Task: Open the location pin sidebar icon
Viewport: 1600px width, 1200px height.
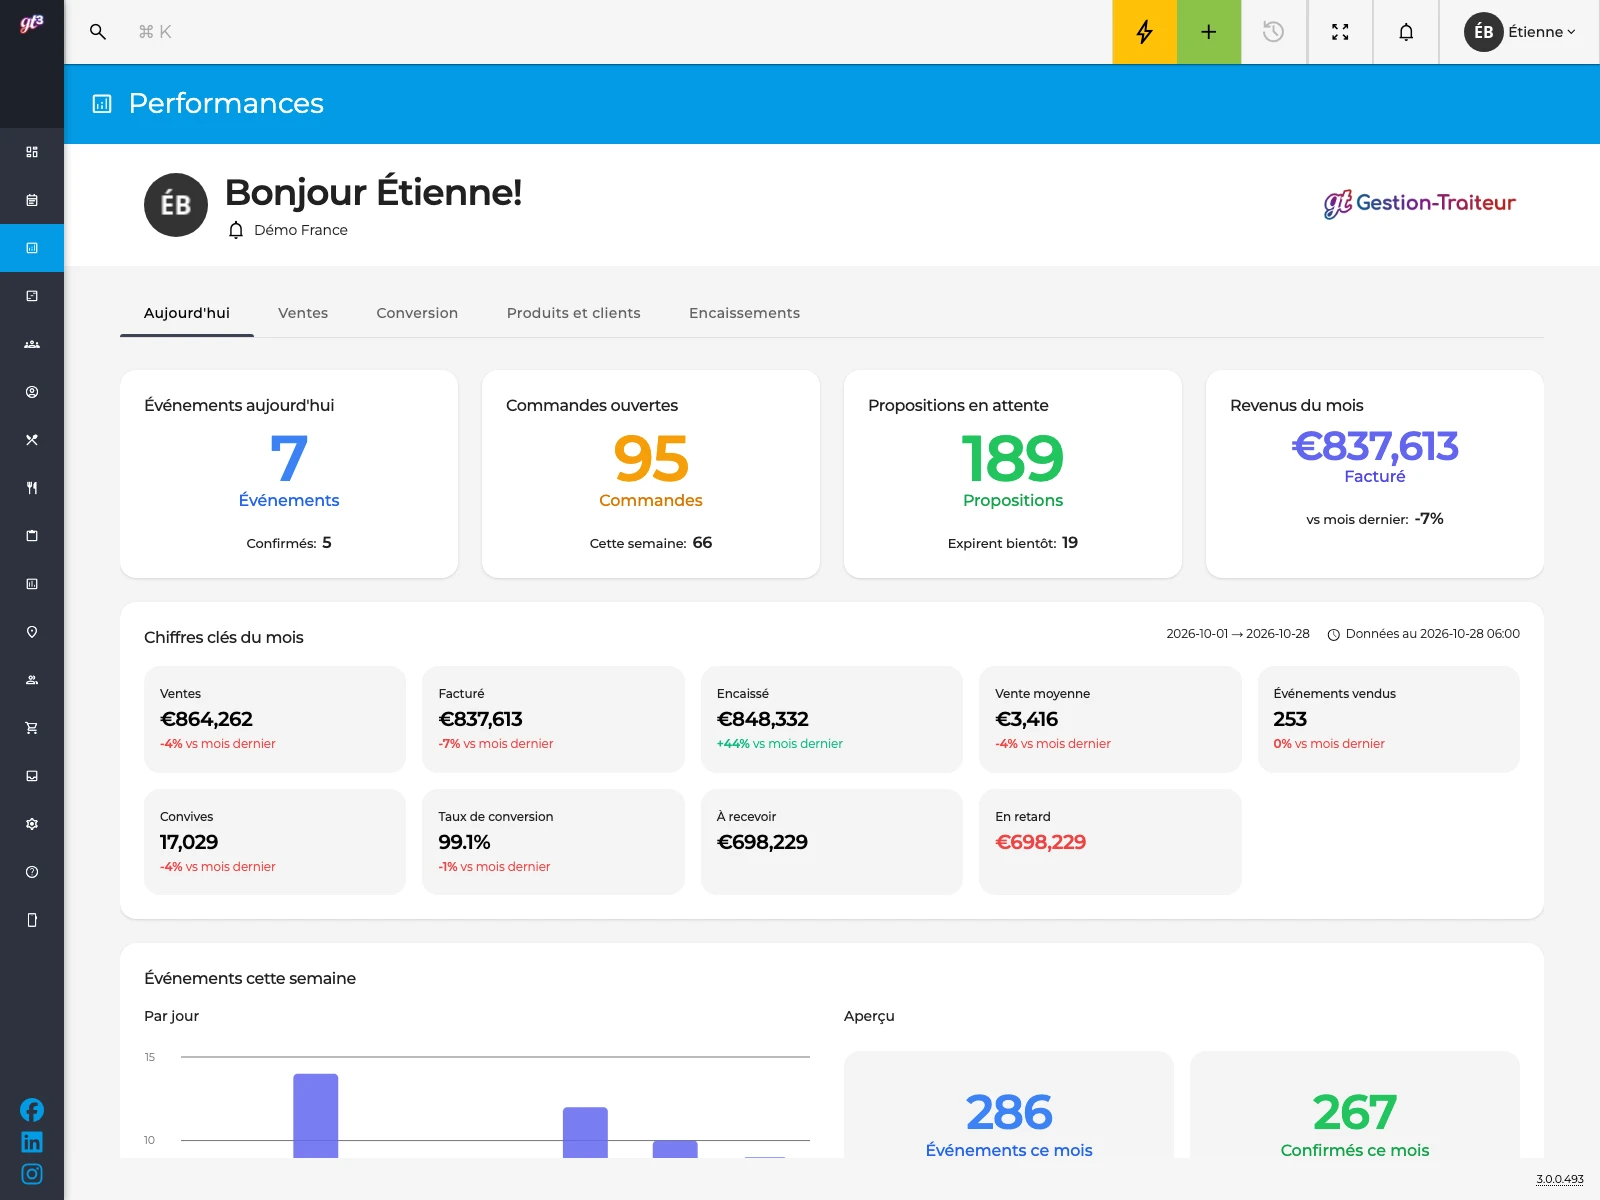Action: coord(32,632)
